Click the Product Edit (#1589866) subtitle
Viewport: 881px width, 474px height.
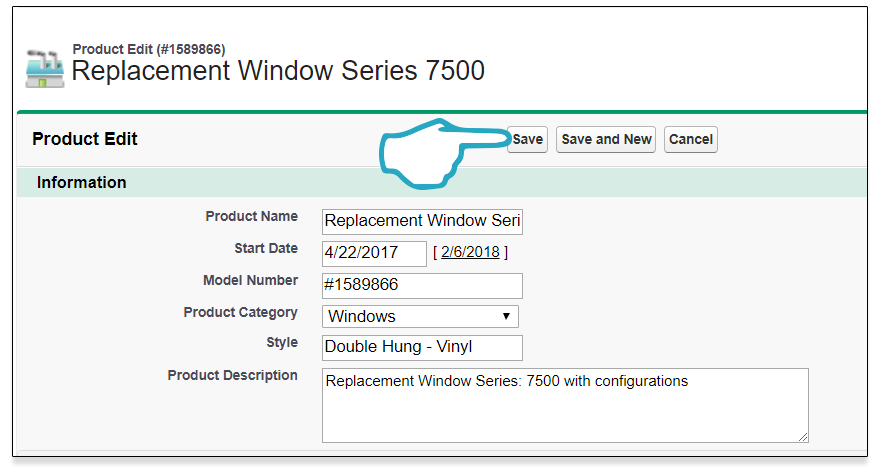coord(149,49)
